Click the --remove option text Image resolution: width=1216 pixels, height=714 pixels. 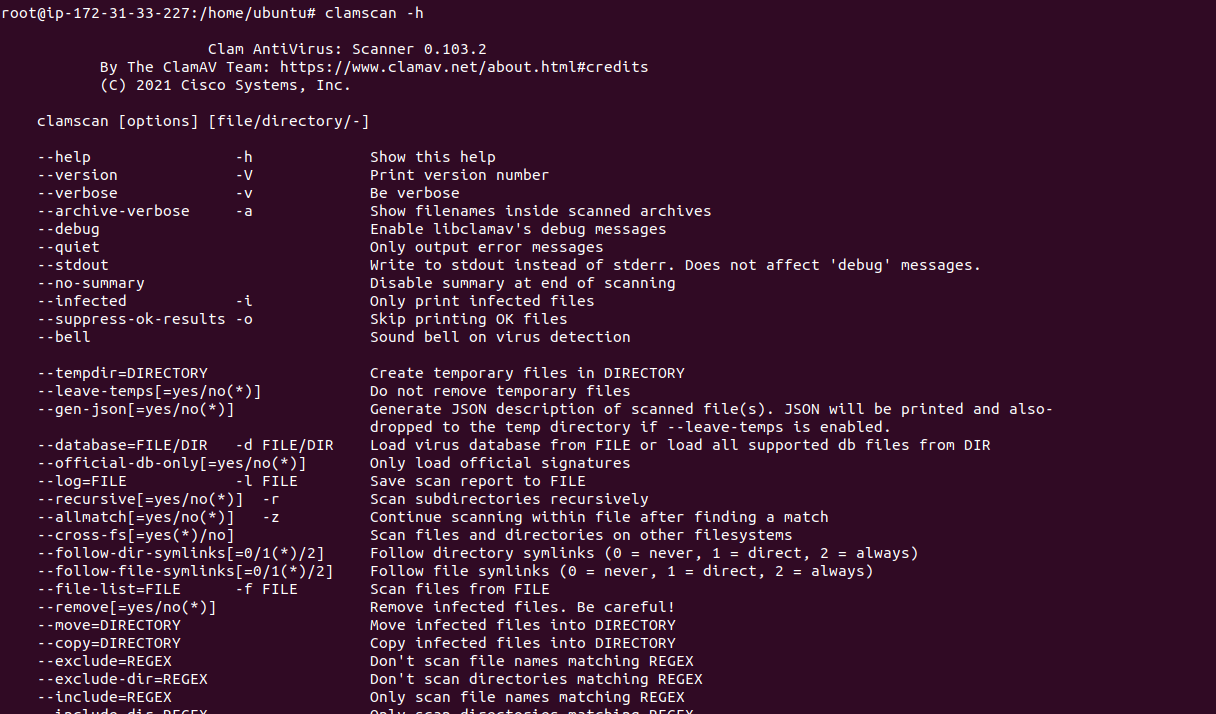pos(127,607)
